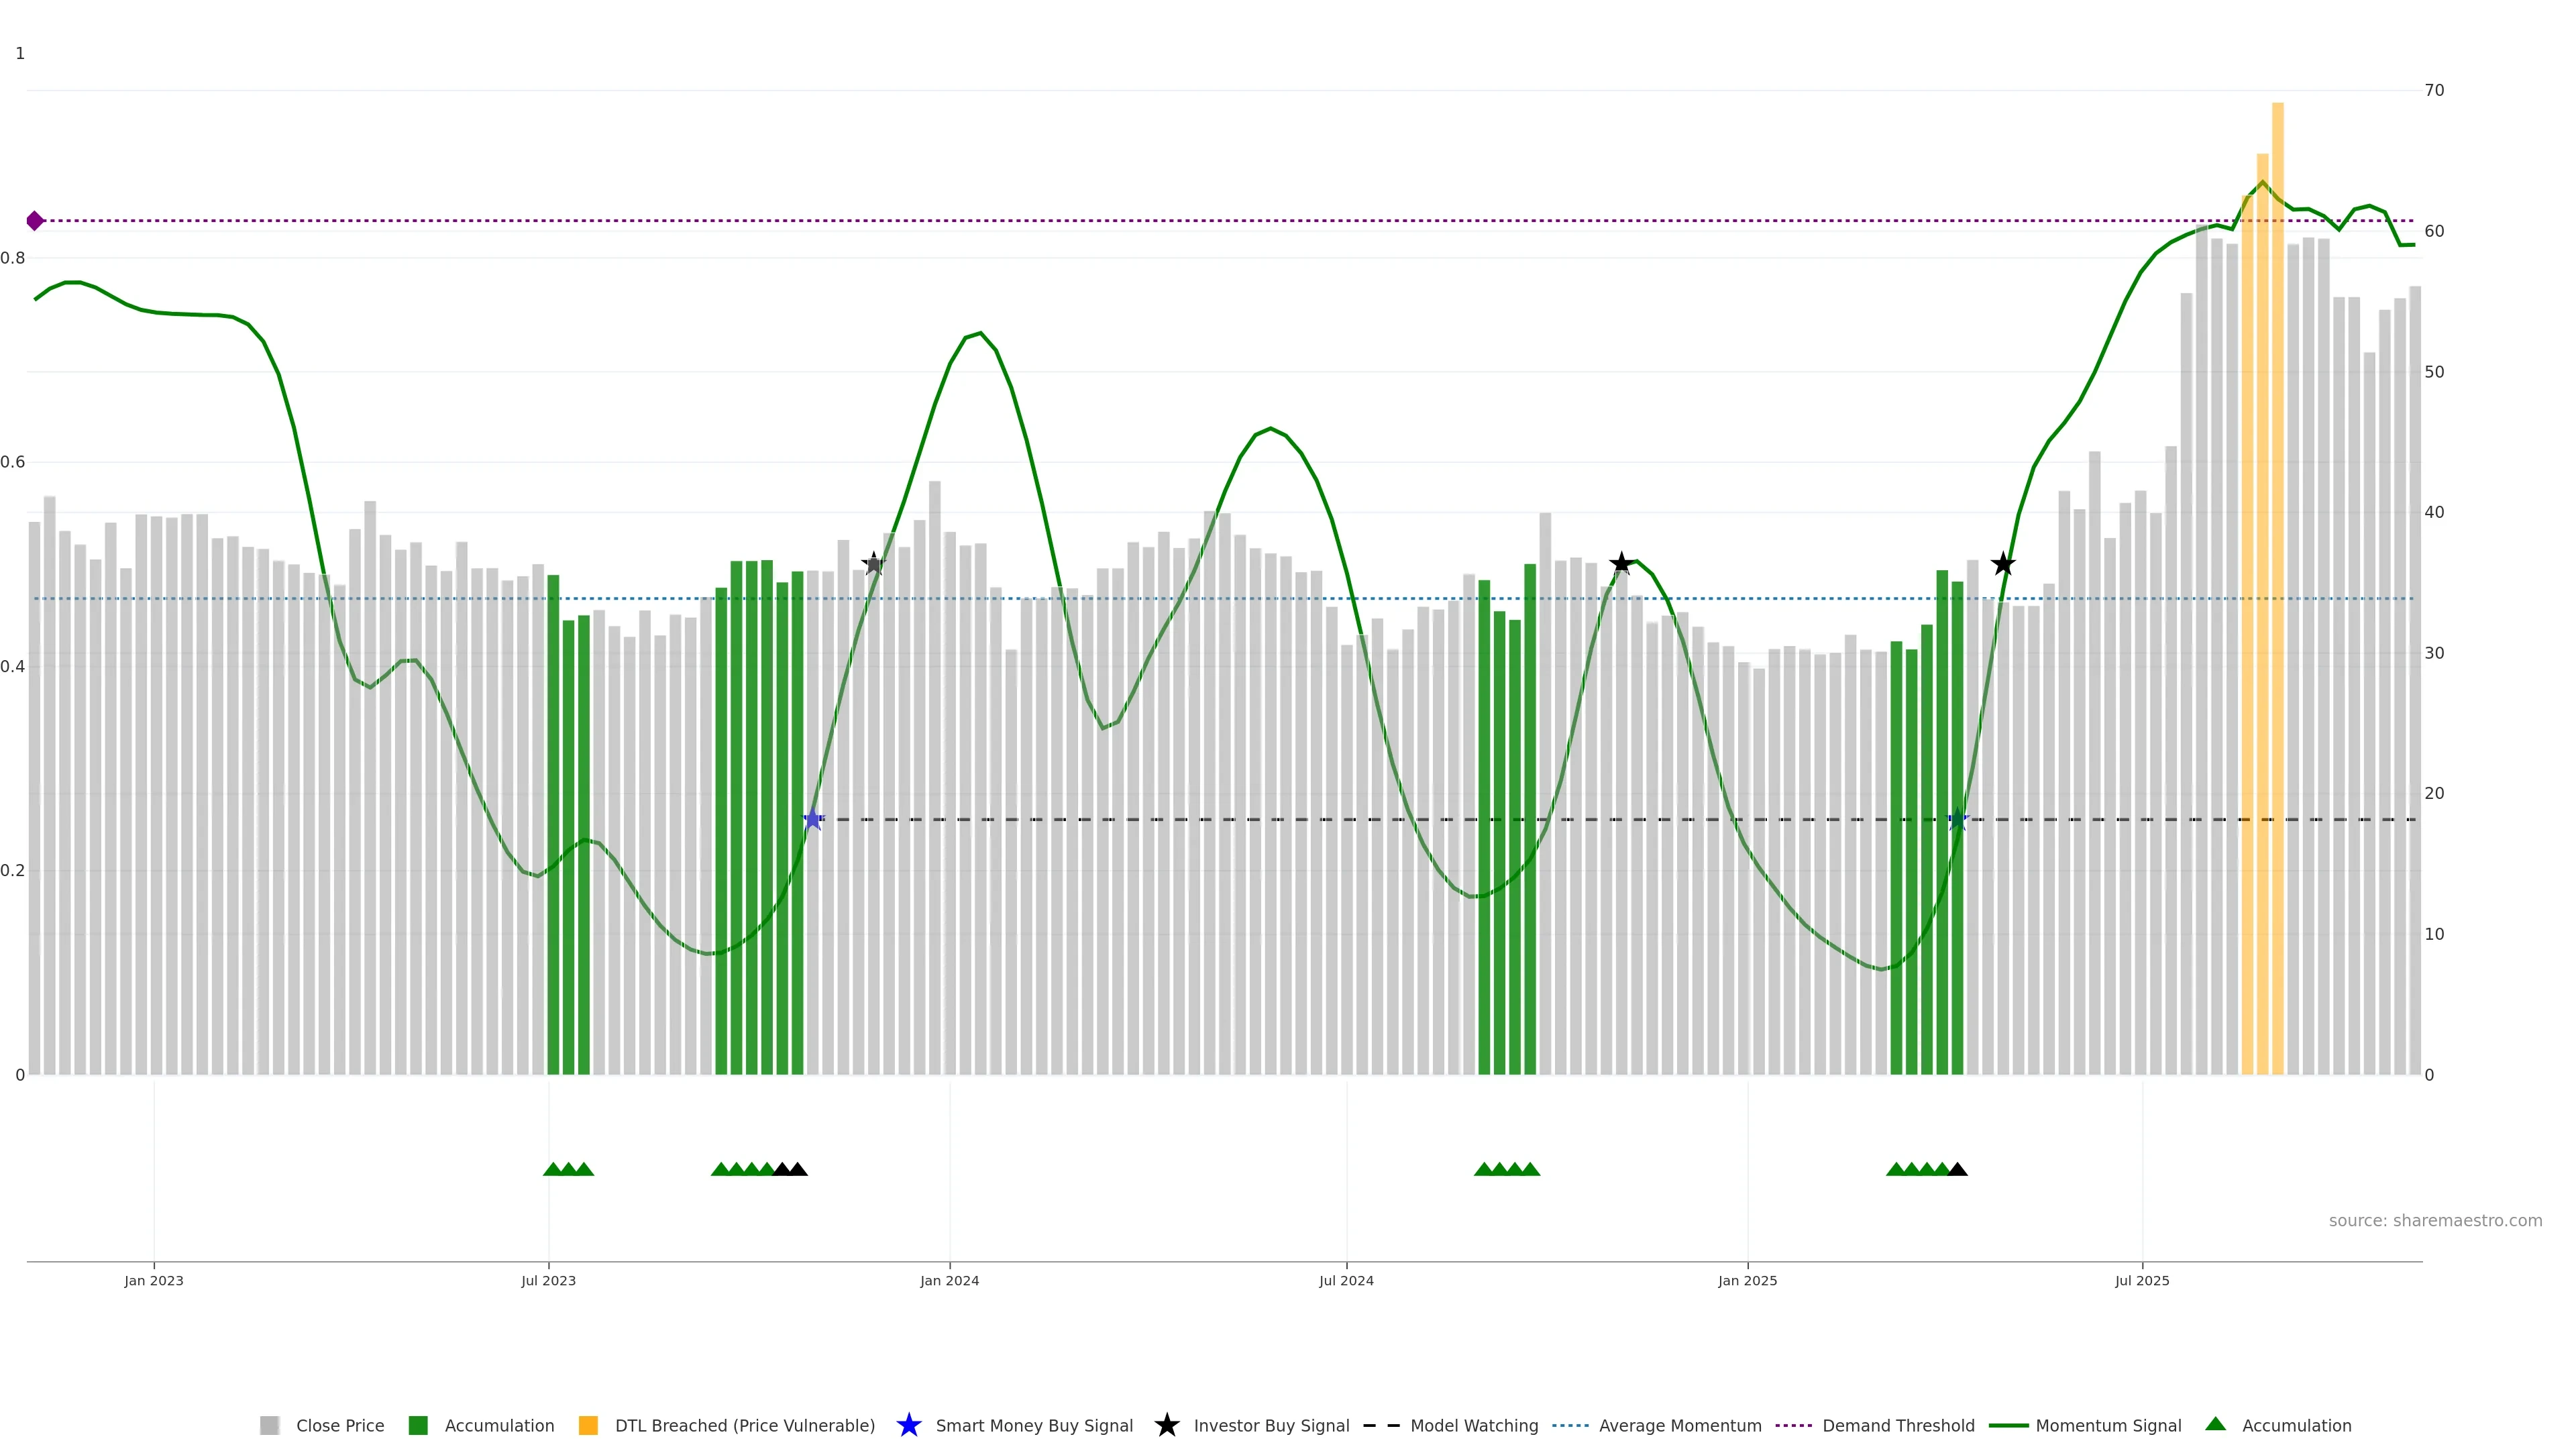Viewport: 2576px width, 1449px height.
Task: Click the green square Accumulation legend swatch
Action: coord(418,1426)
